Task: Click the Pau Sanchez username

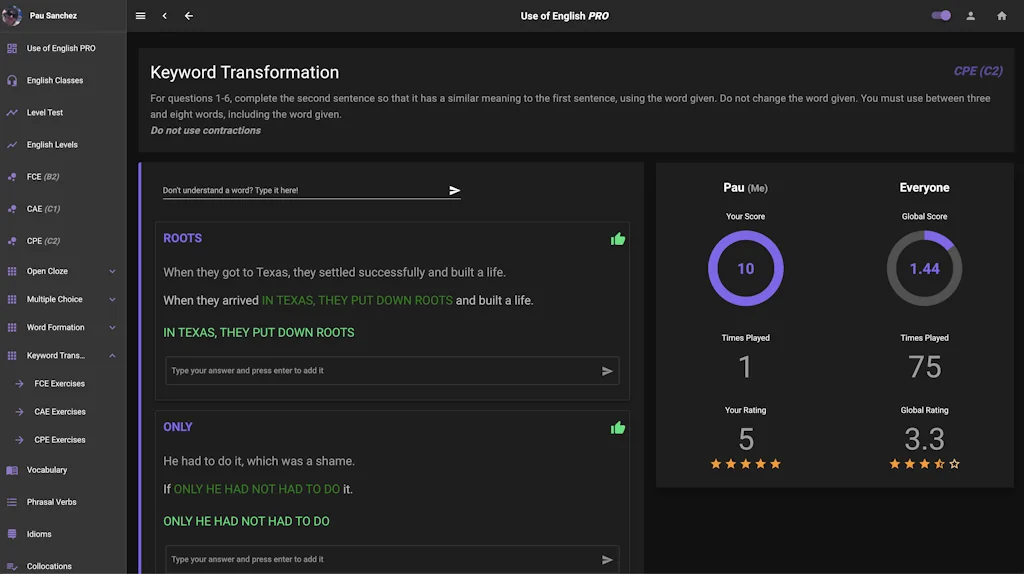Action: pyautogui.click(x=53, y=16)
